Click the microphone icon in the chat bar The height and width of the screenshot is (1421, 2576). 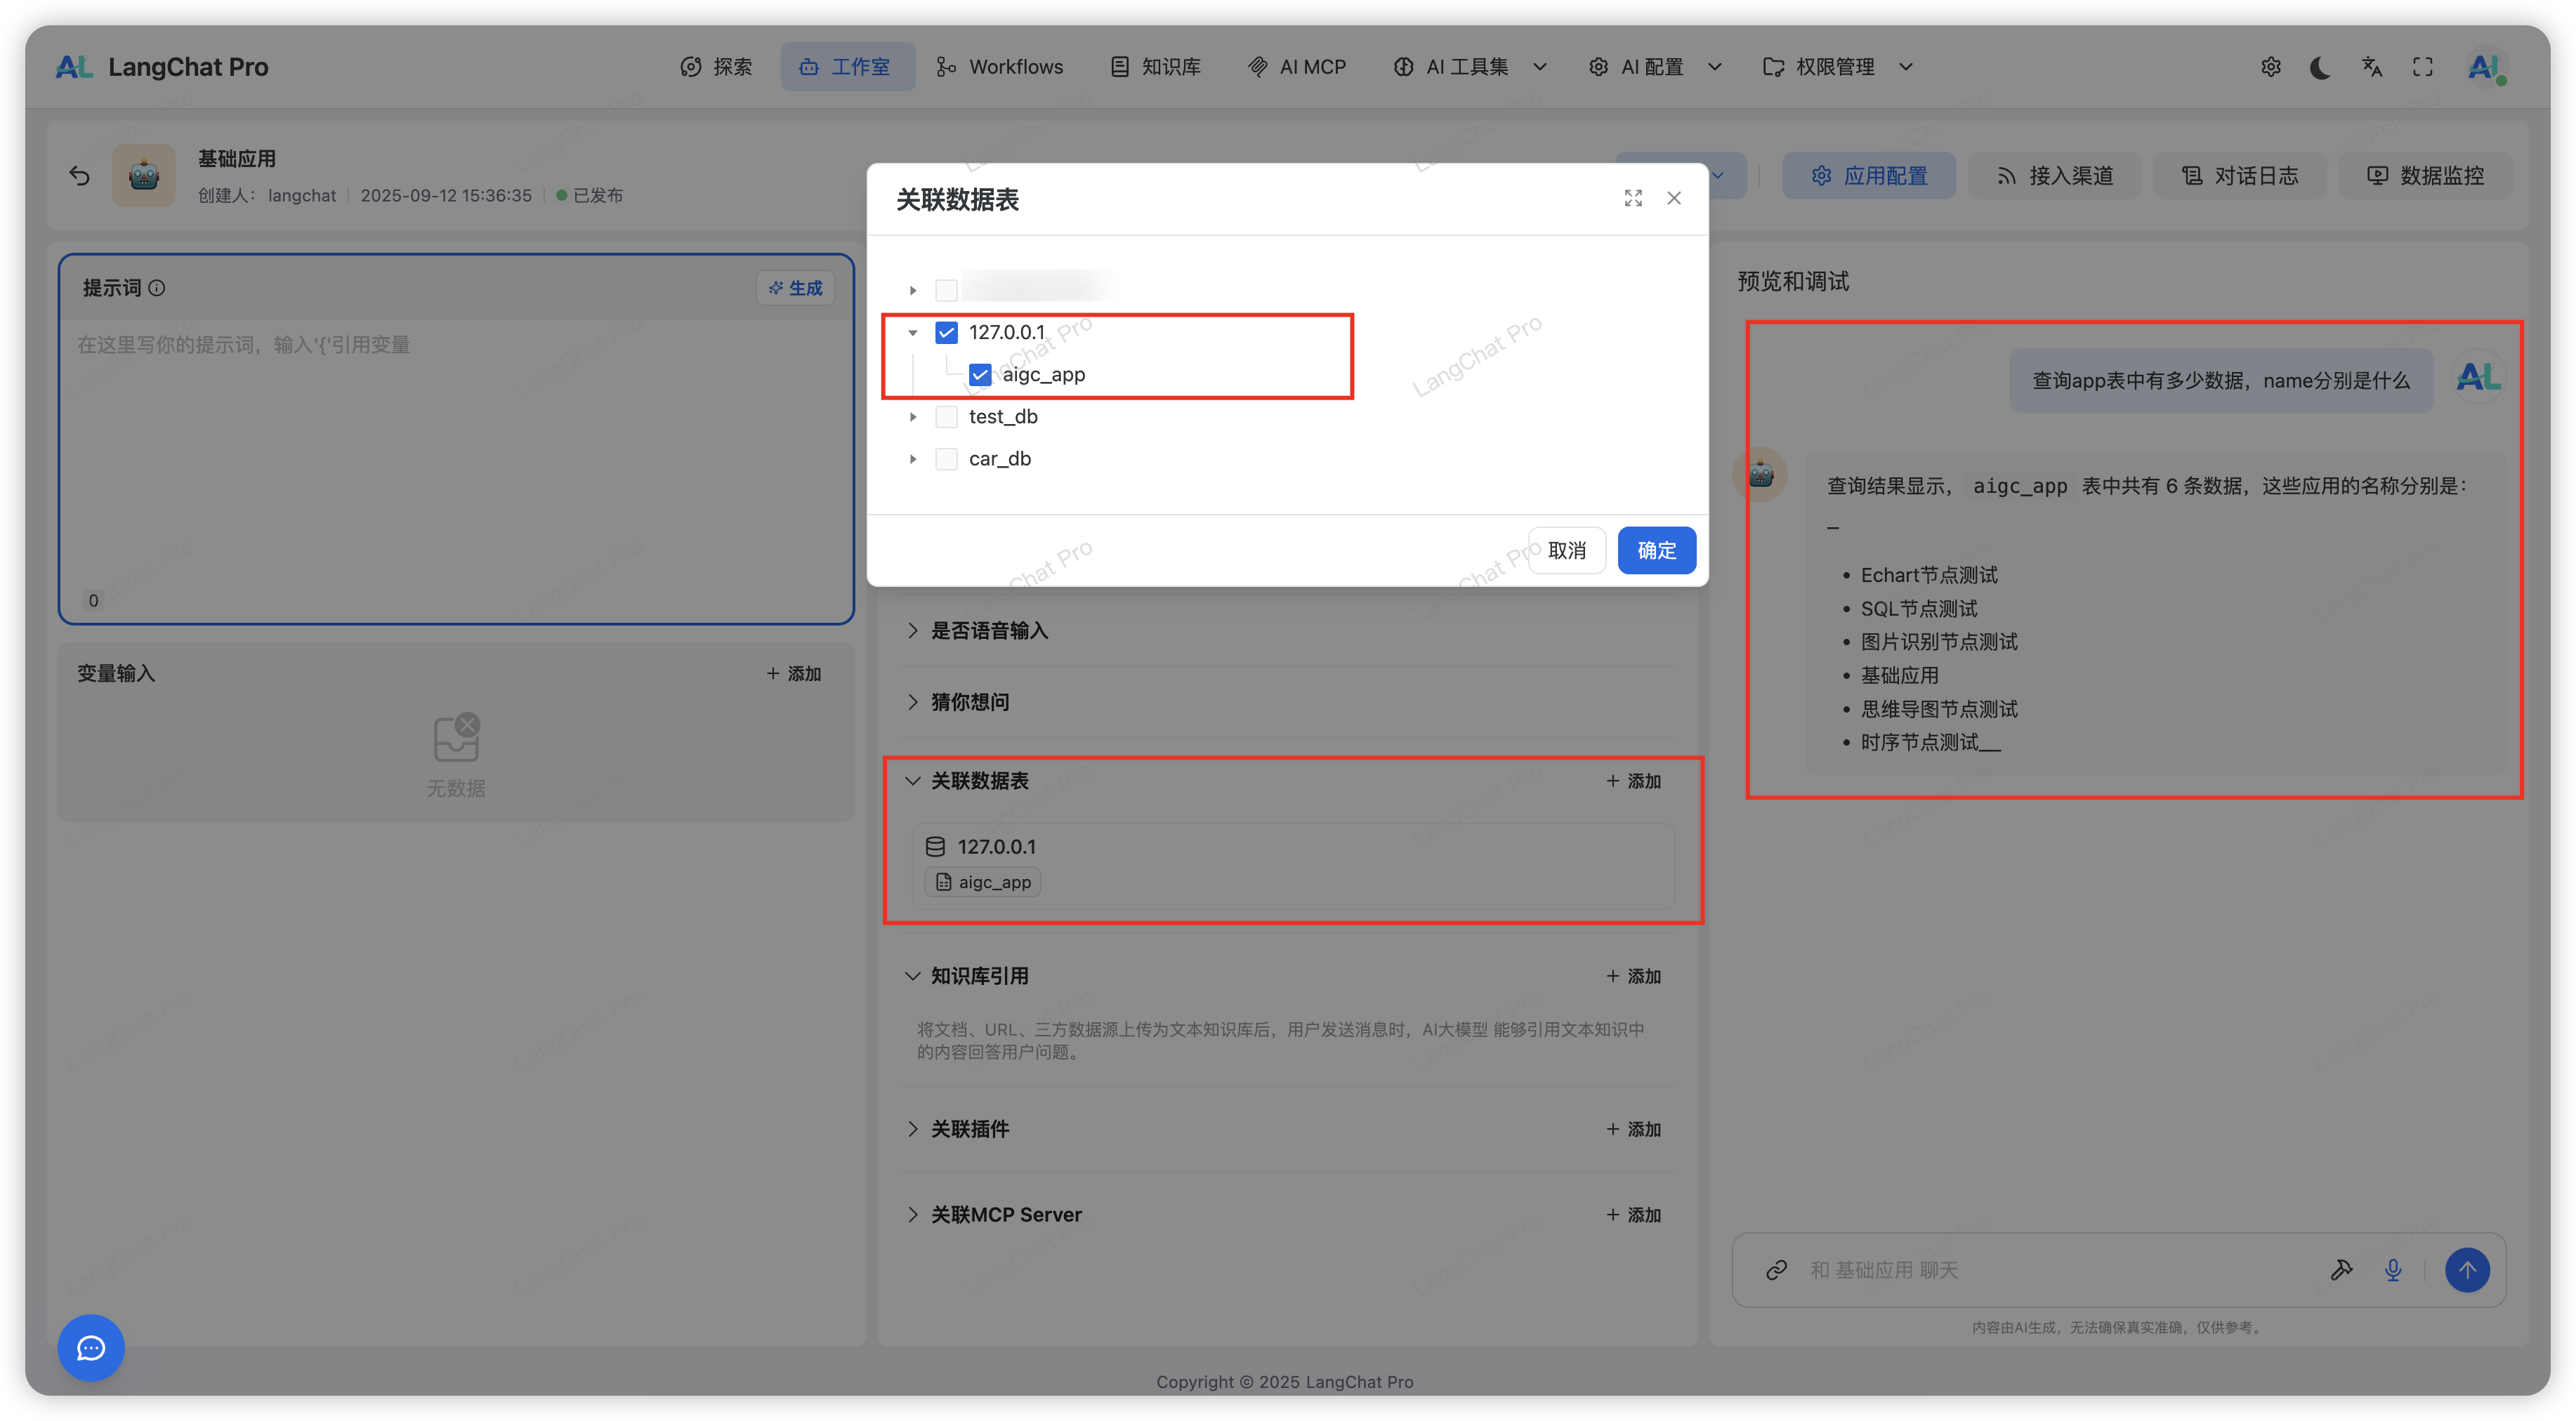coord(2392,1270)
